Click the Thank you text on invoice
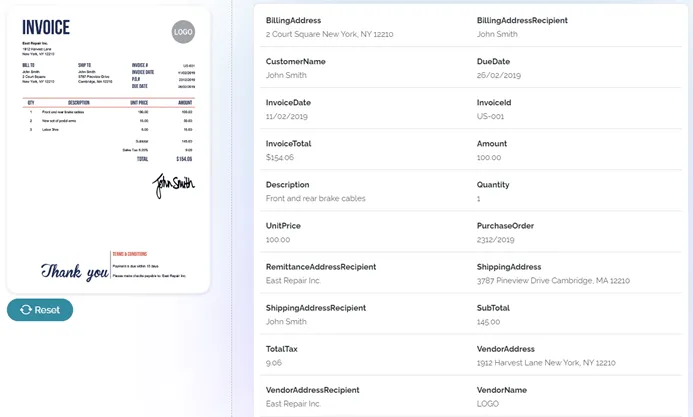 click(x=74, y=272)
